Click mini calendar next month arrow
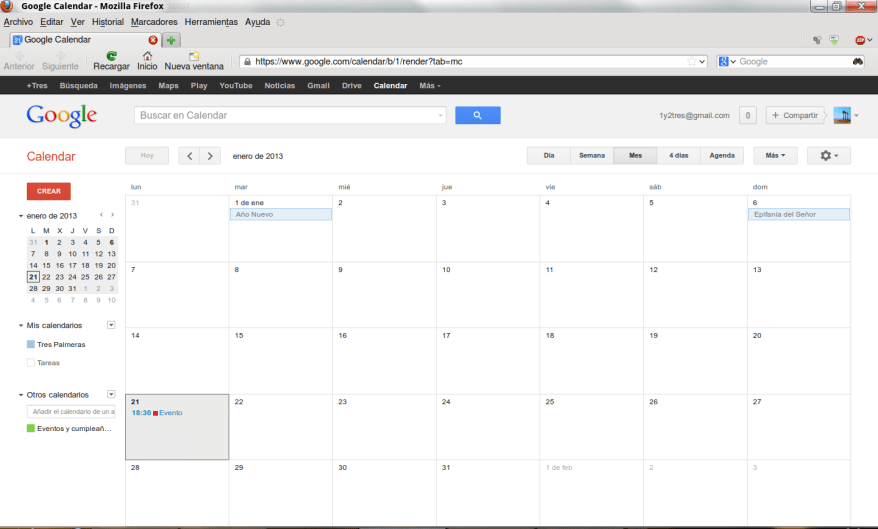 (113, 214)
